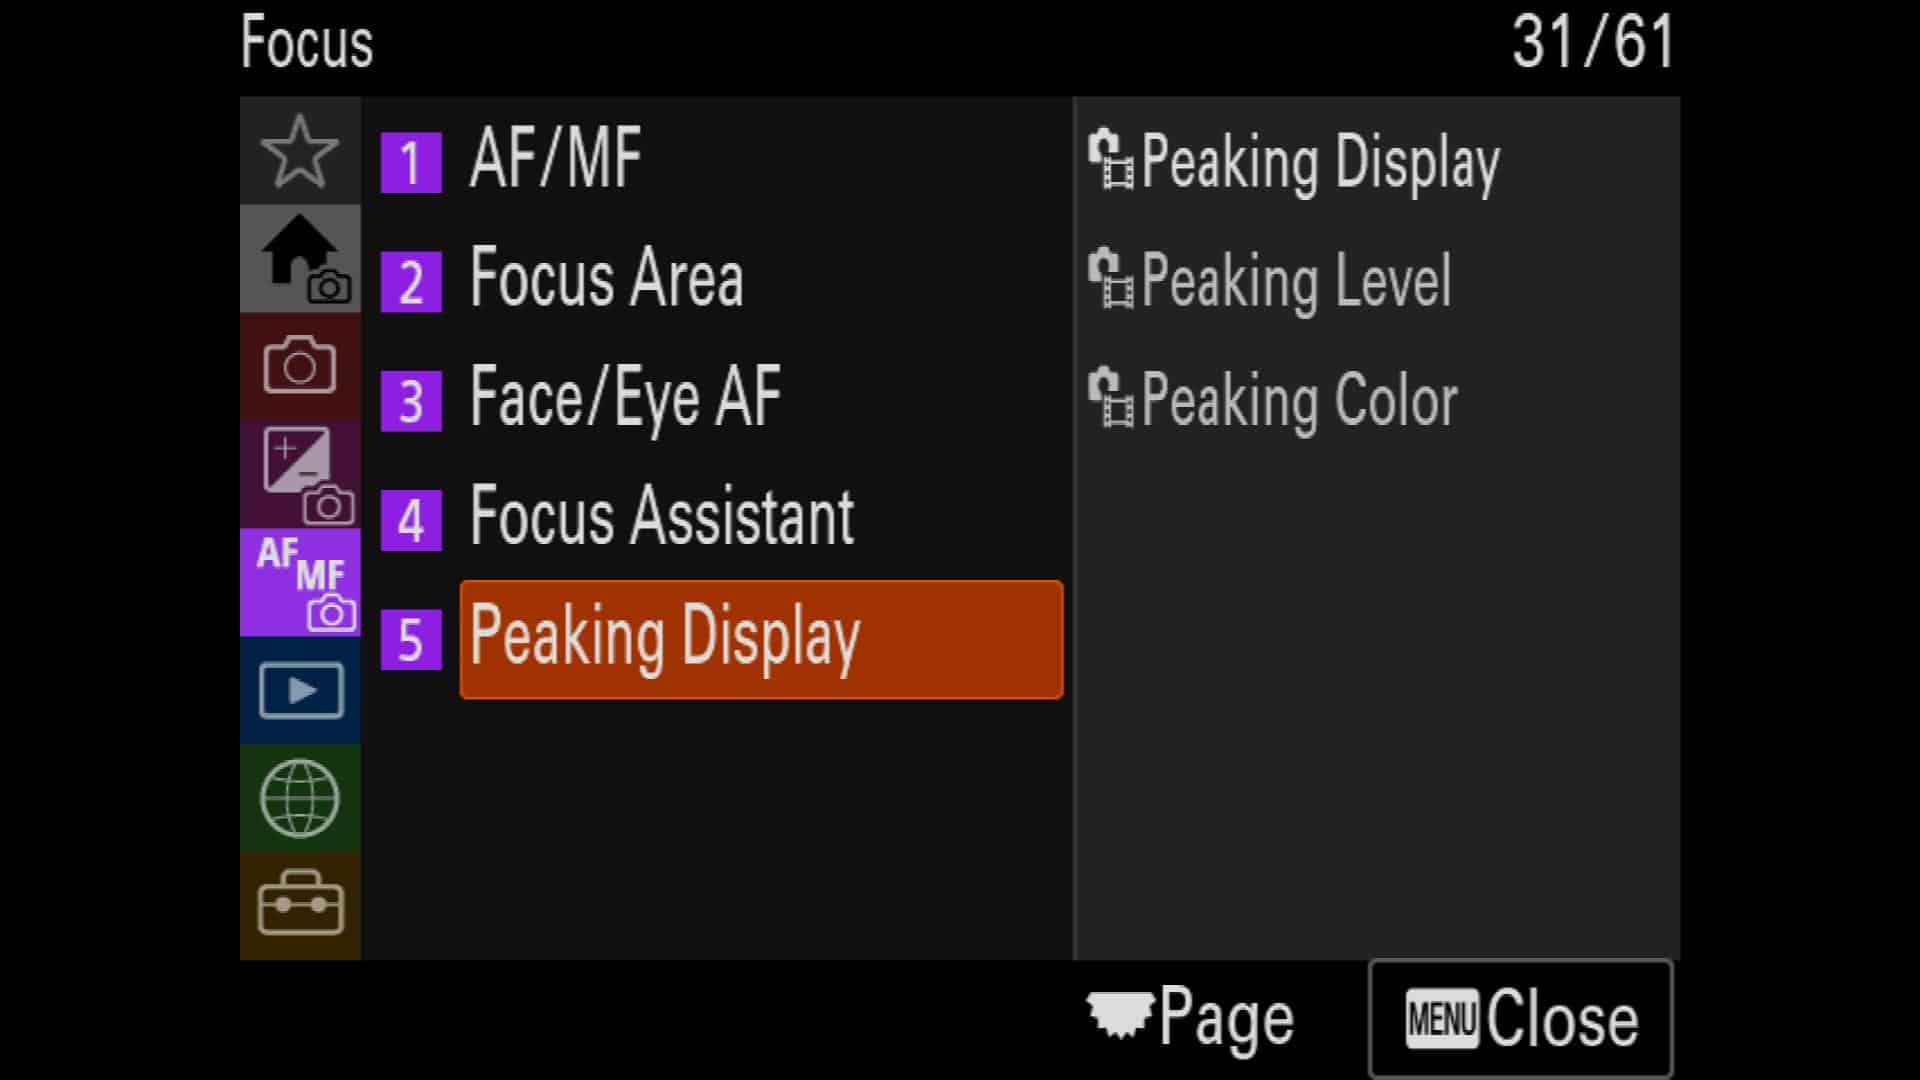
Task: Open the Peaking Color setting
Action: coord(1273,400)
